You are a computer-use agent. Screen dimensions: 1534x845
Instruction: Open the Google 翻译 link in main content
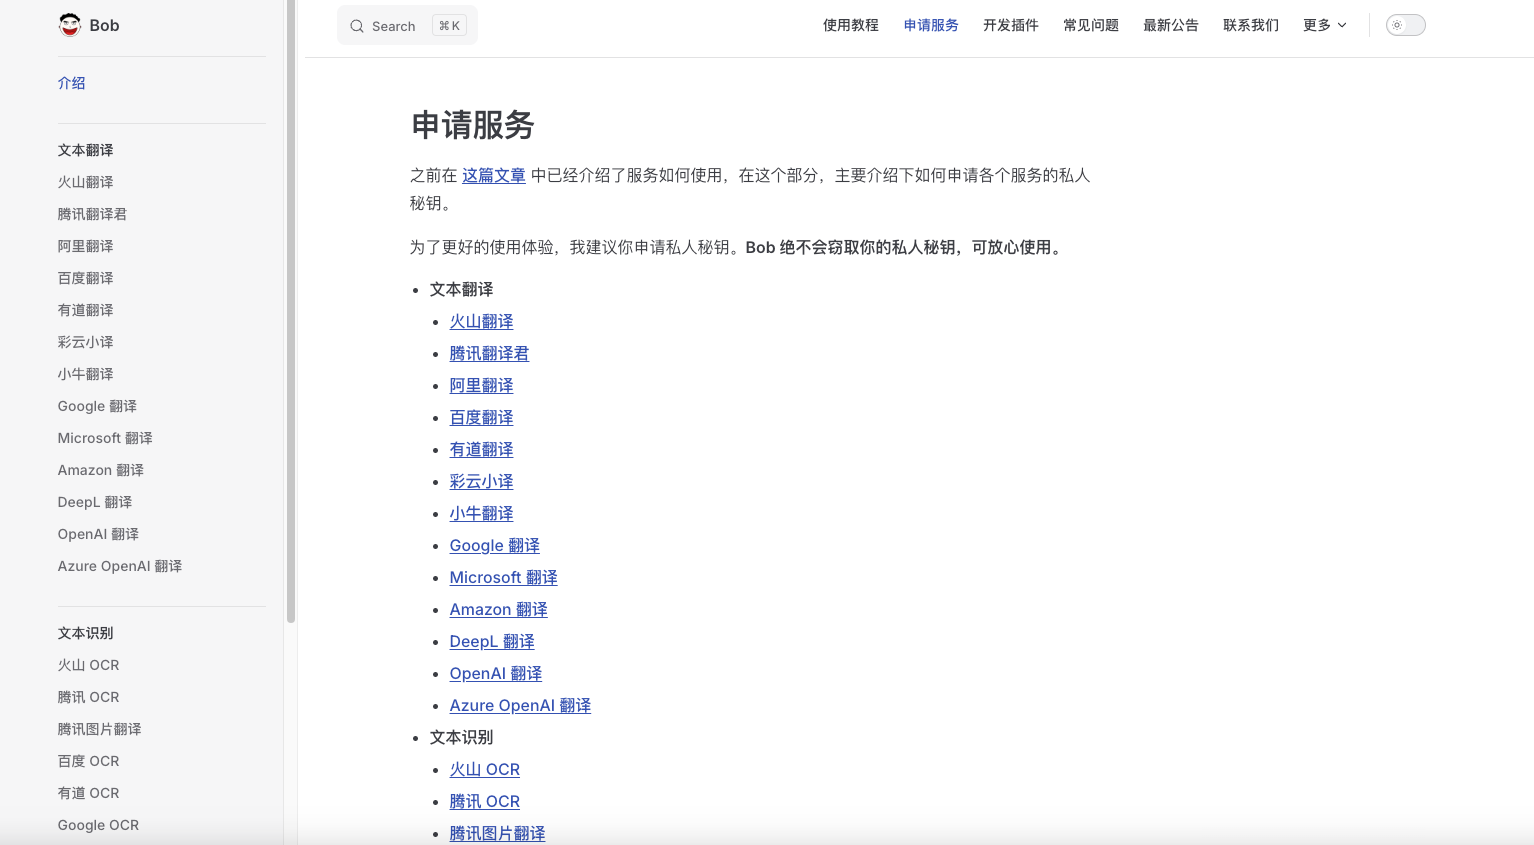point(494,545)
